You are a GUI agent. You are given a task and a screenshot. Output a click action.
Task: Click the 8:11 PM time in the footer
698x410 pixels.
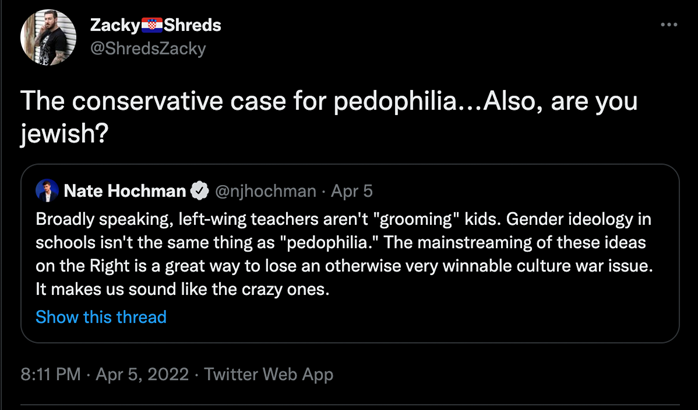click(x=52, y=375)
